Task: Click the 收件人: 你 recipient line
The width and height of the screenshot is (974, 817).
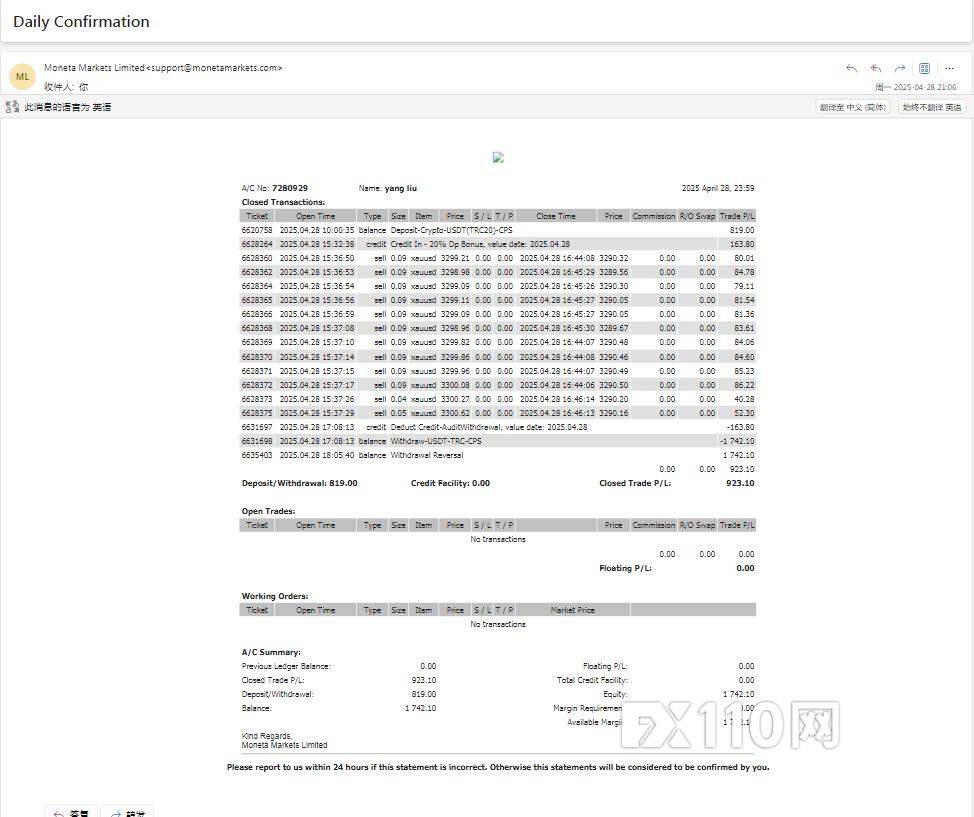Action: 66,87
